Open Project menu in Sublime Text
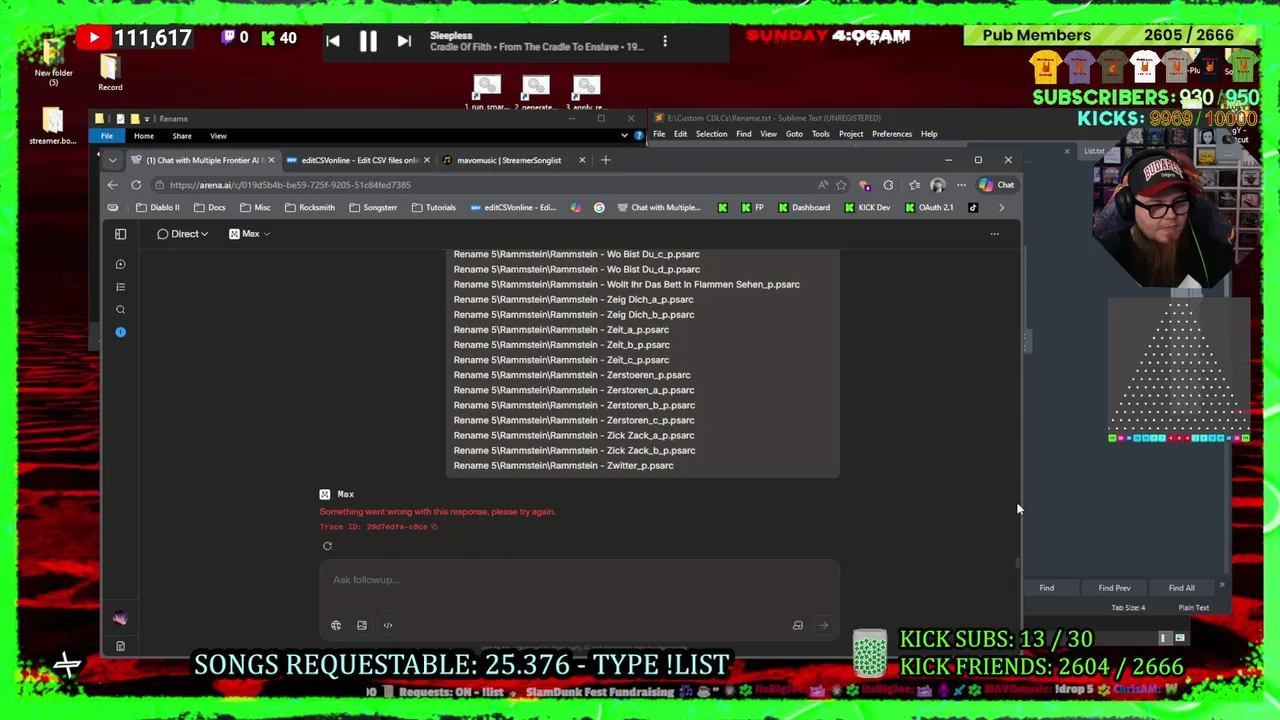Image resolution: width=1280 pixels, height=720 pixels. point(851,134)
